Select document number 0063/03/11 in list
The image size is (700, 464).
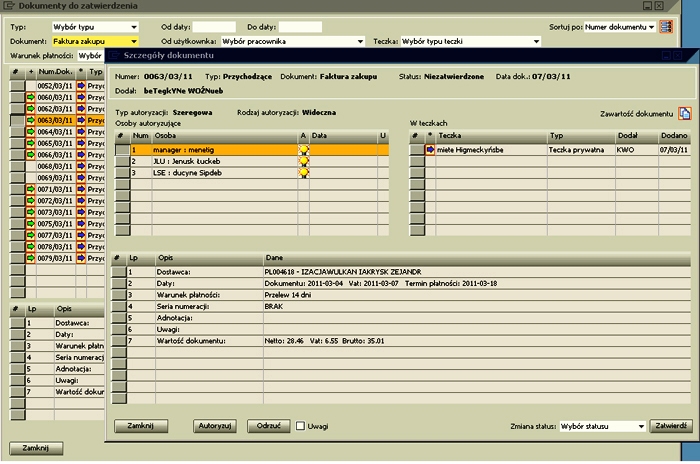[55, 120]
